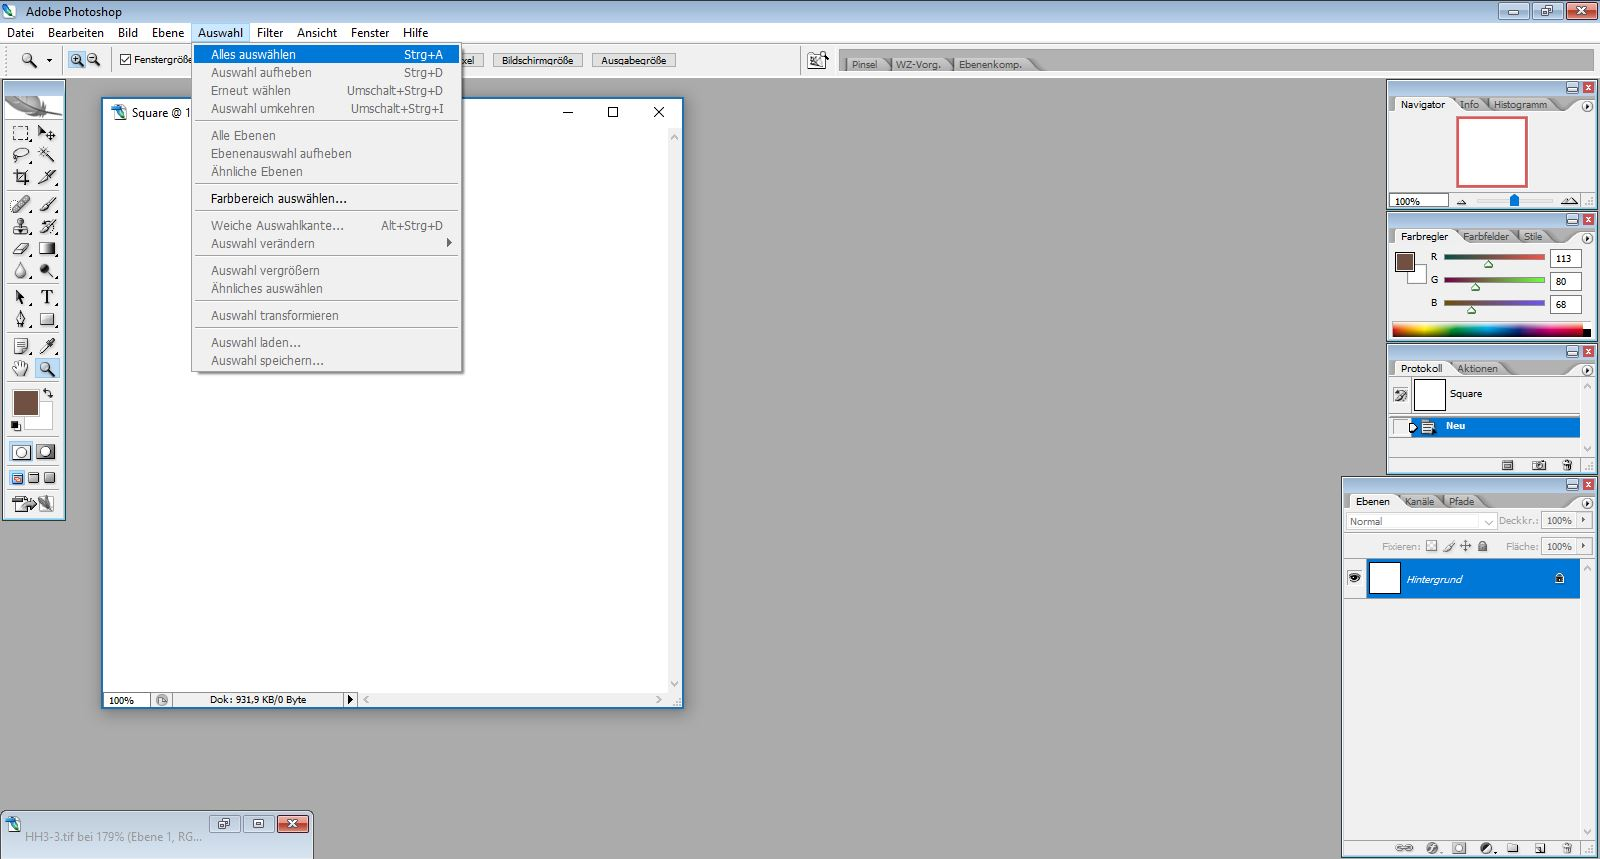This screenshot has width=1600, height=859.
Task: Select the Crop tool
Action: point(21,177)
